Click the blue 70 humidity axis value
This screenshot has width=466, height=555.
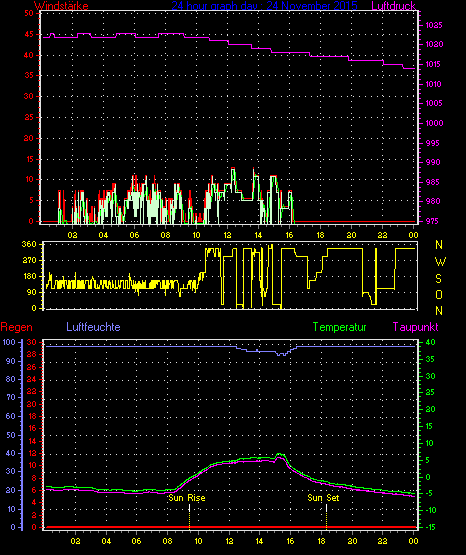11,397
